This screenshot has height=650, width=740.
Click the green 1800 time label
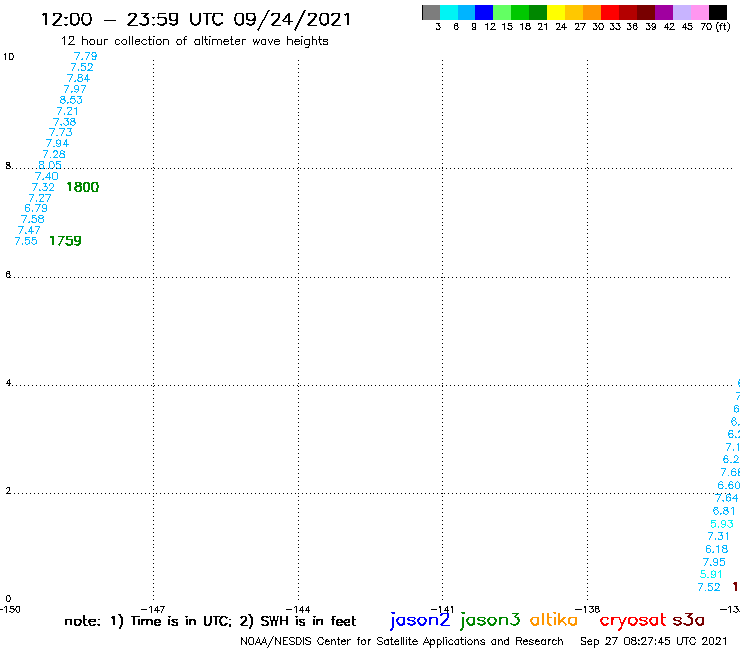(83, 187)
